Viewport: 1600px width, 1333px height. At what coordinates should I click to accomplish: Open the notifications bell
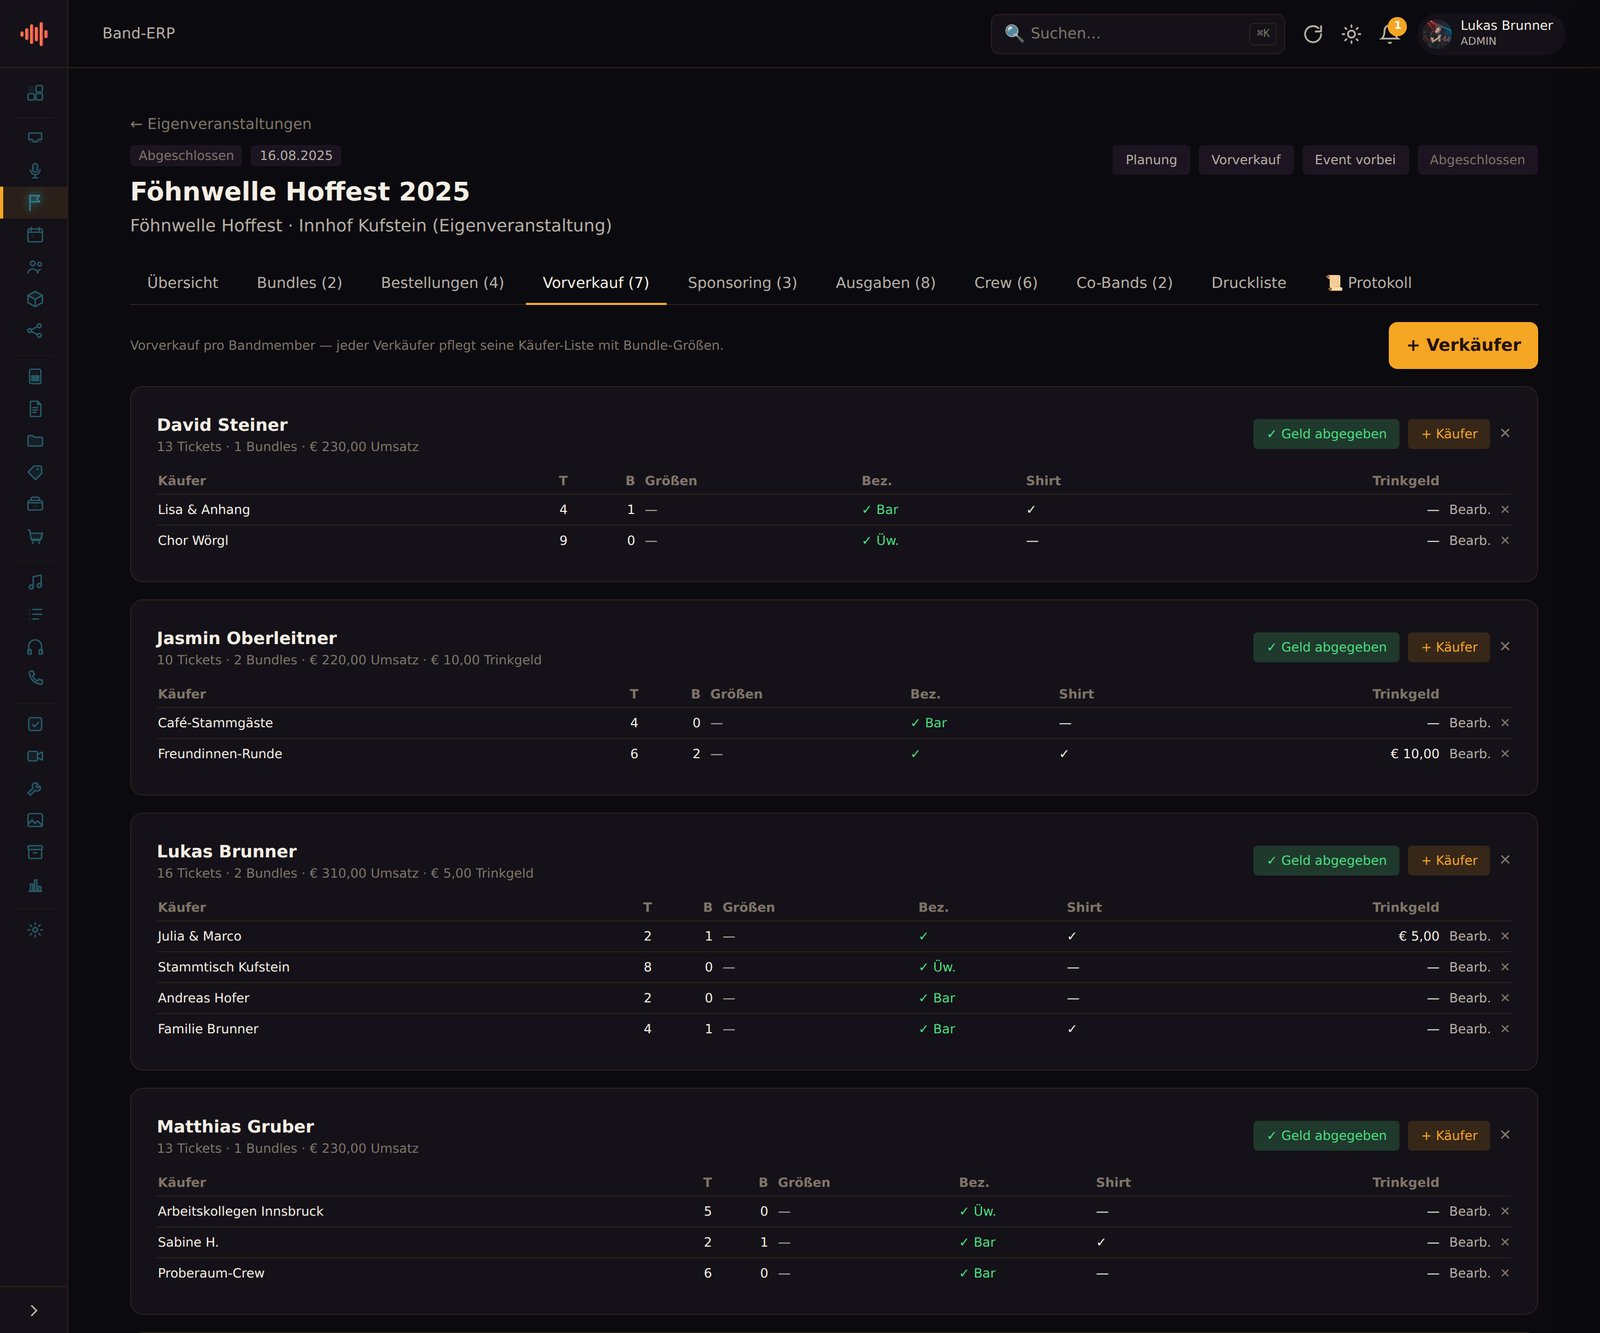pos(1390,34)
